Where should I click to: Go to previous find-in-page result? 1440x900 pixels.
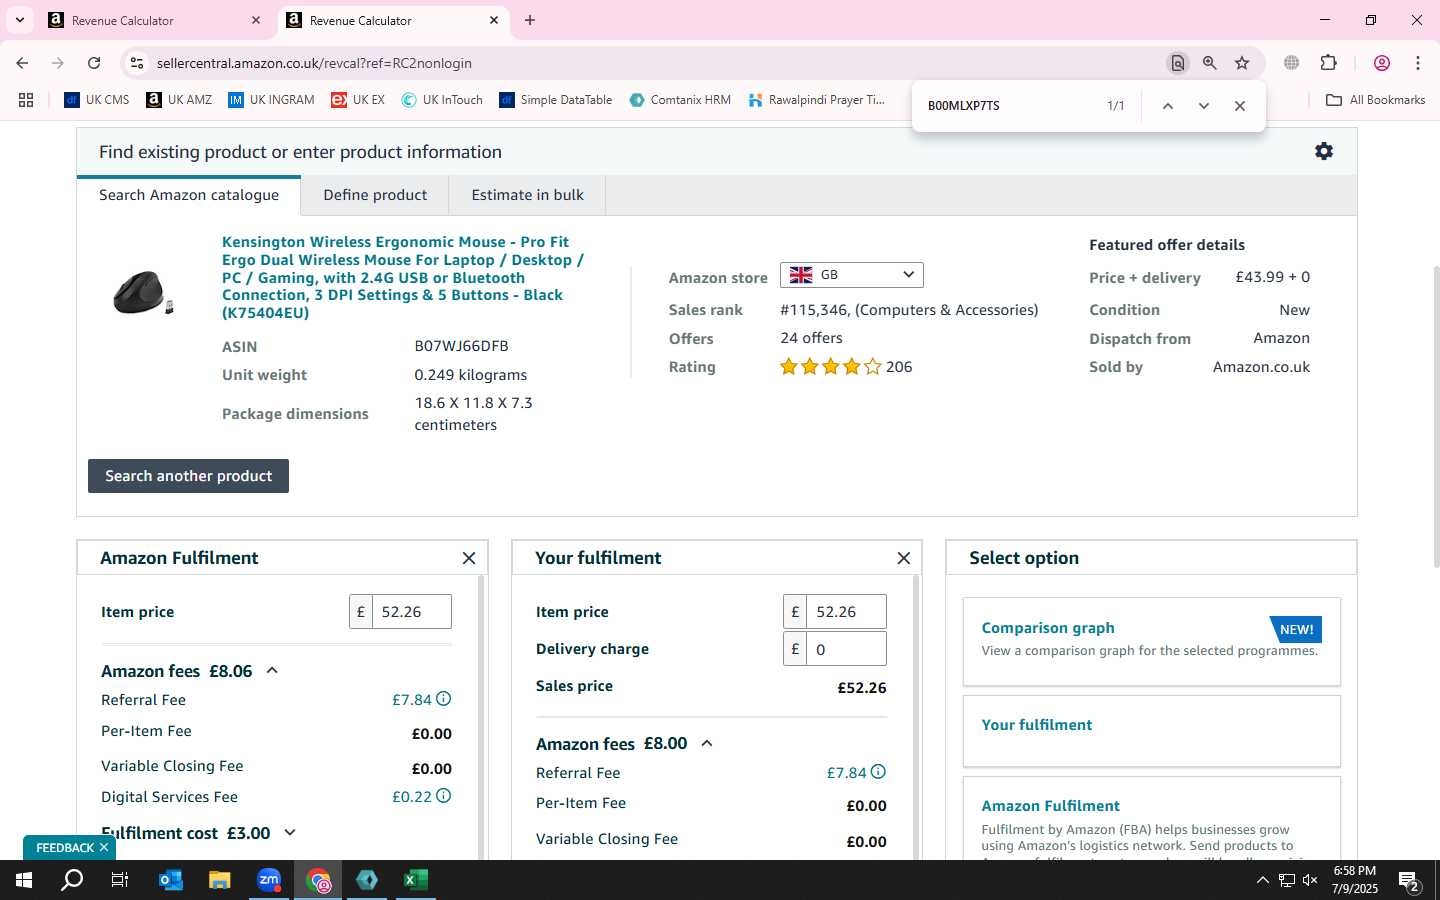pyautogui.click(x=1167, y=106)
